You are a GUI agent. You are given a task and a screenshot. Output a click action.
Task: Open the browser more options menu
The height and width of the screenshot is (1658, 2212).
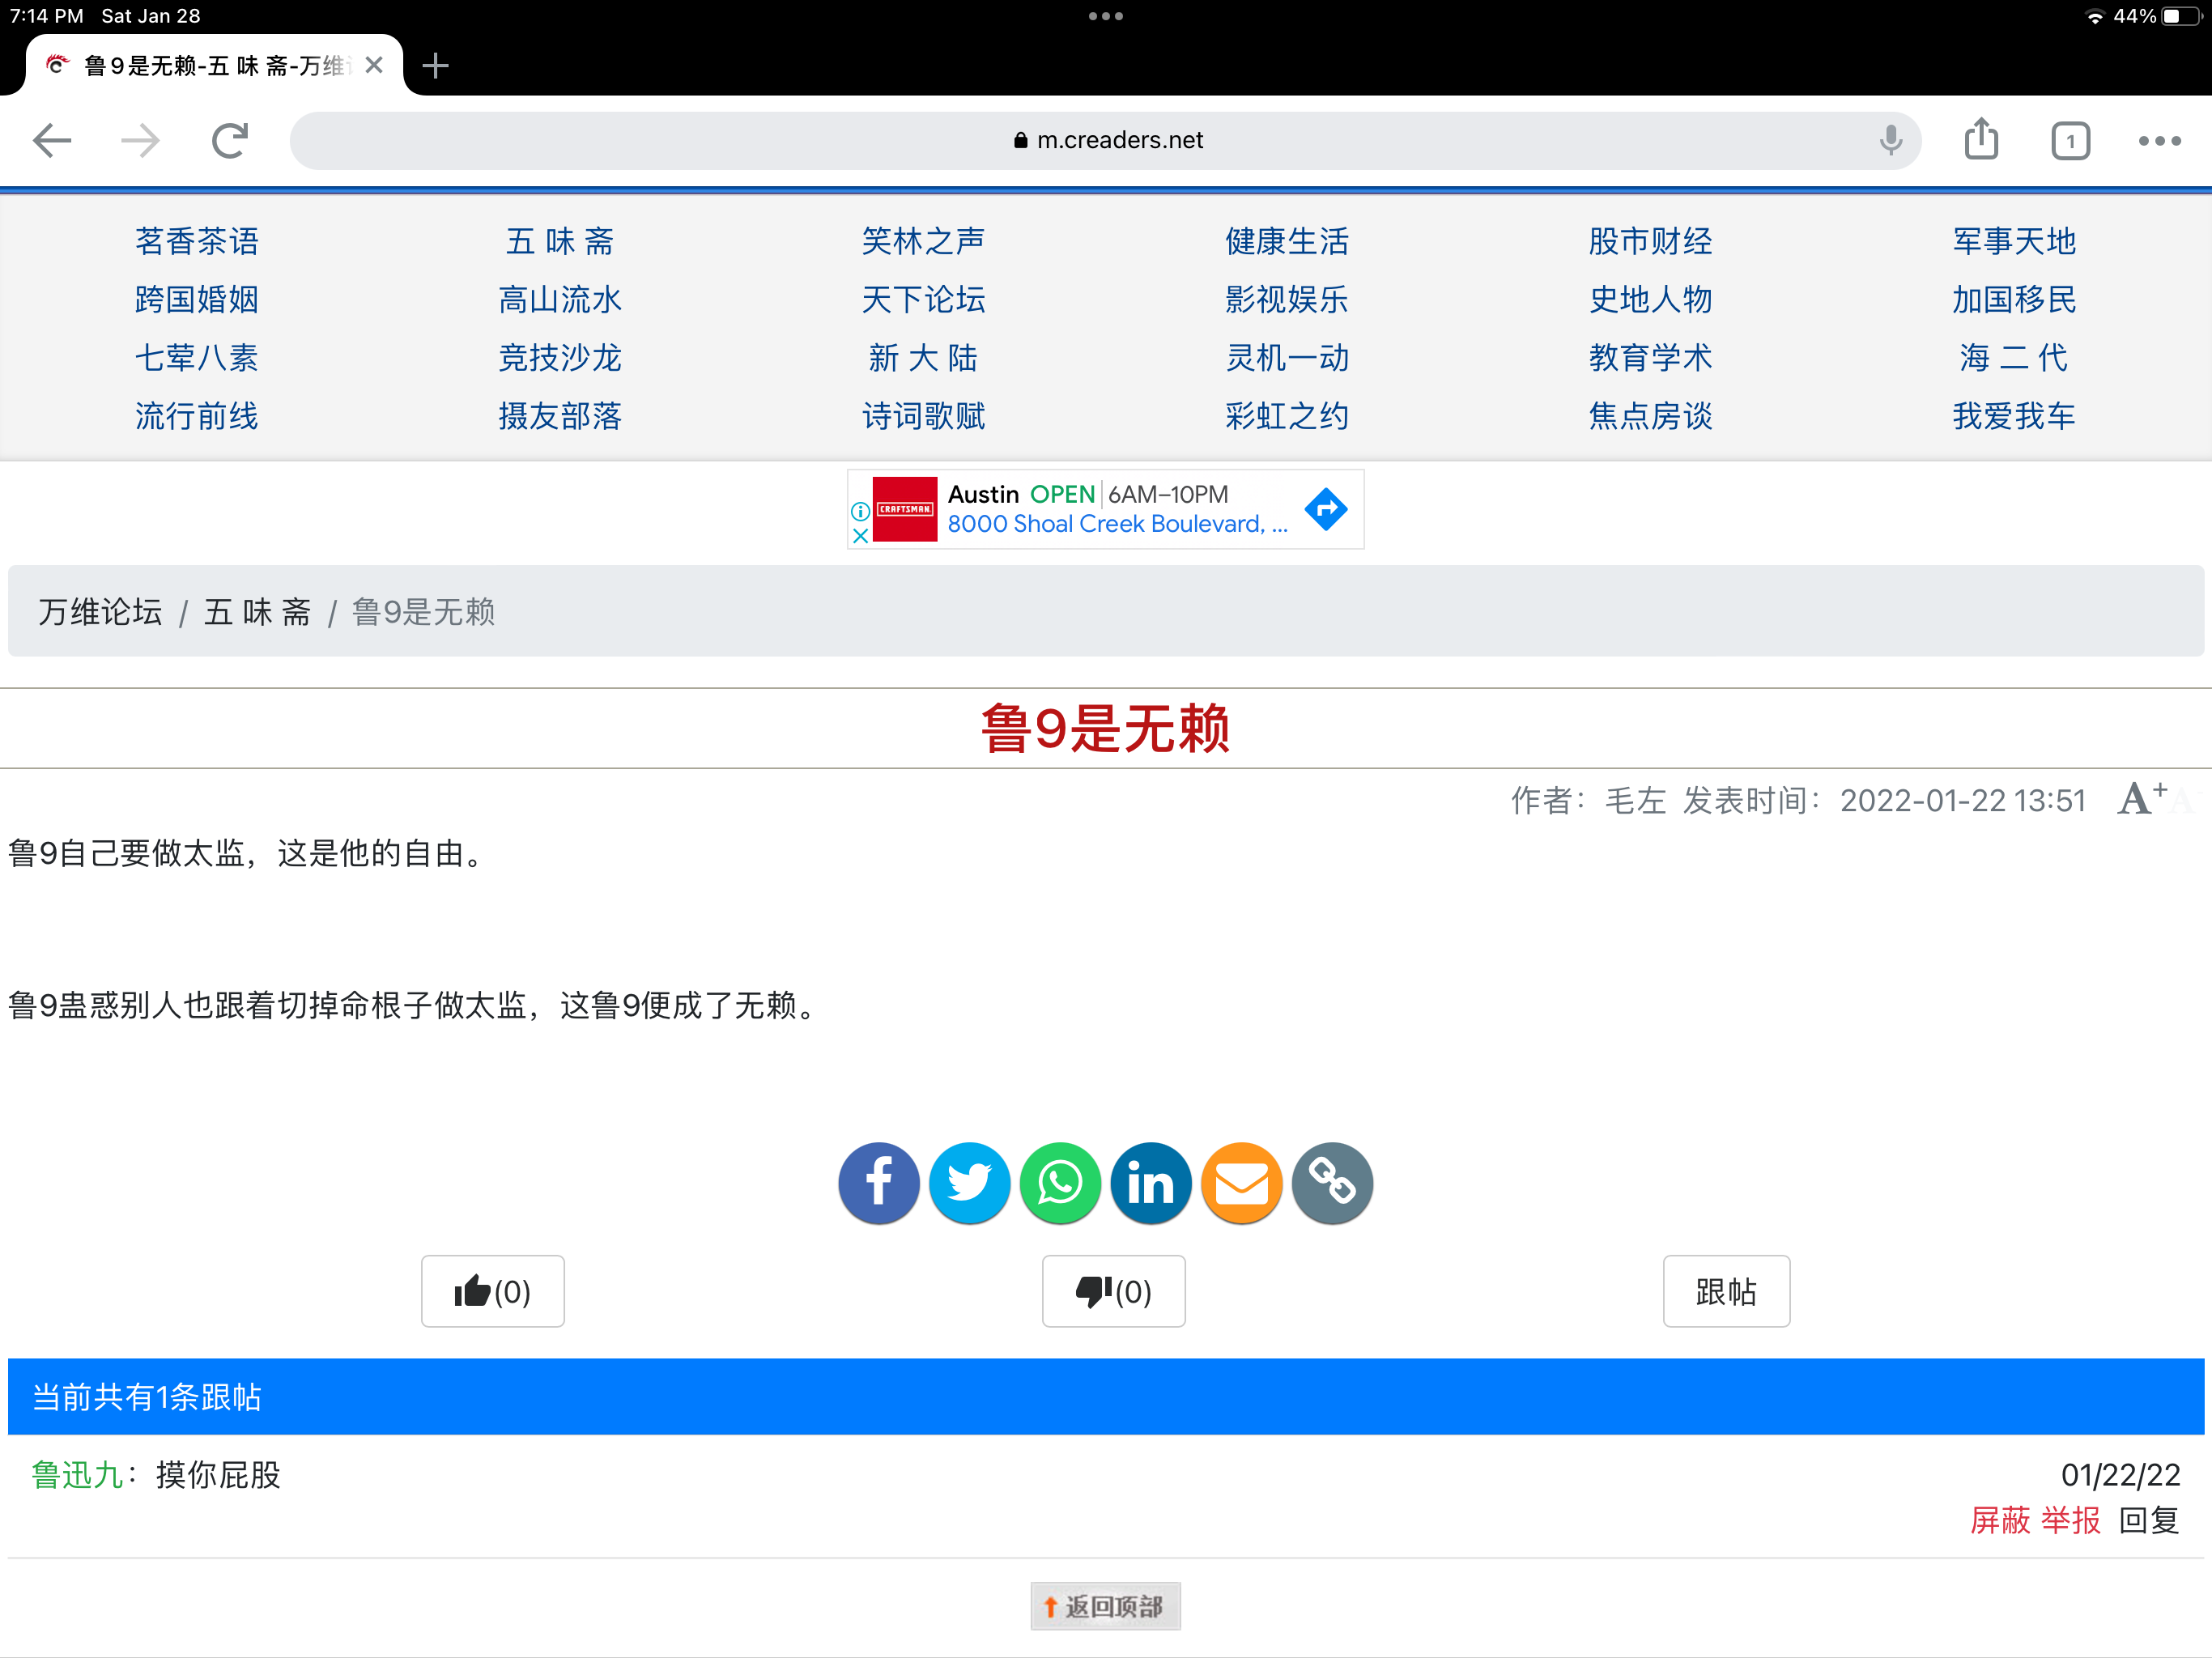2159,141
